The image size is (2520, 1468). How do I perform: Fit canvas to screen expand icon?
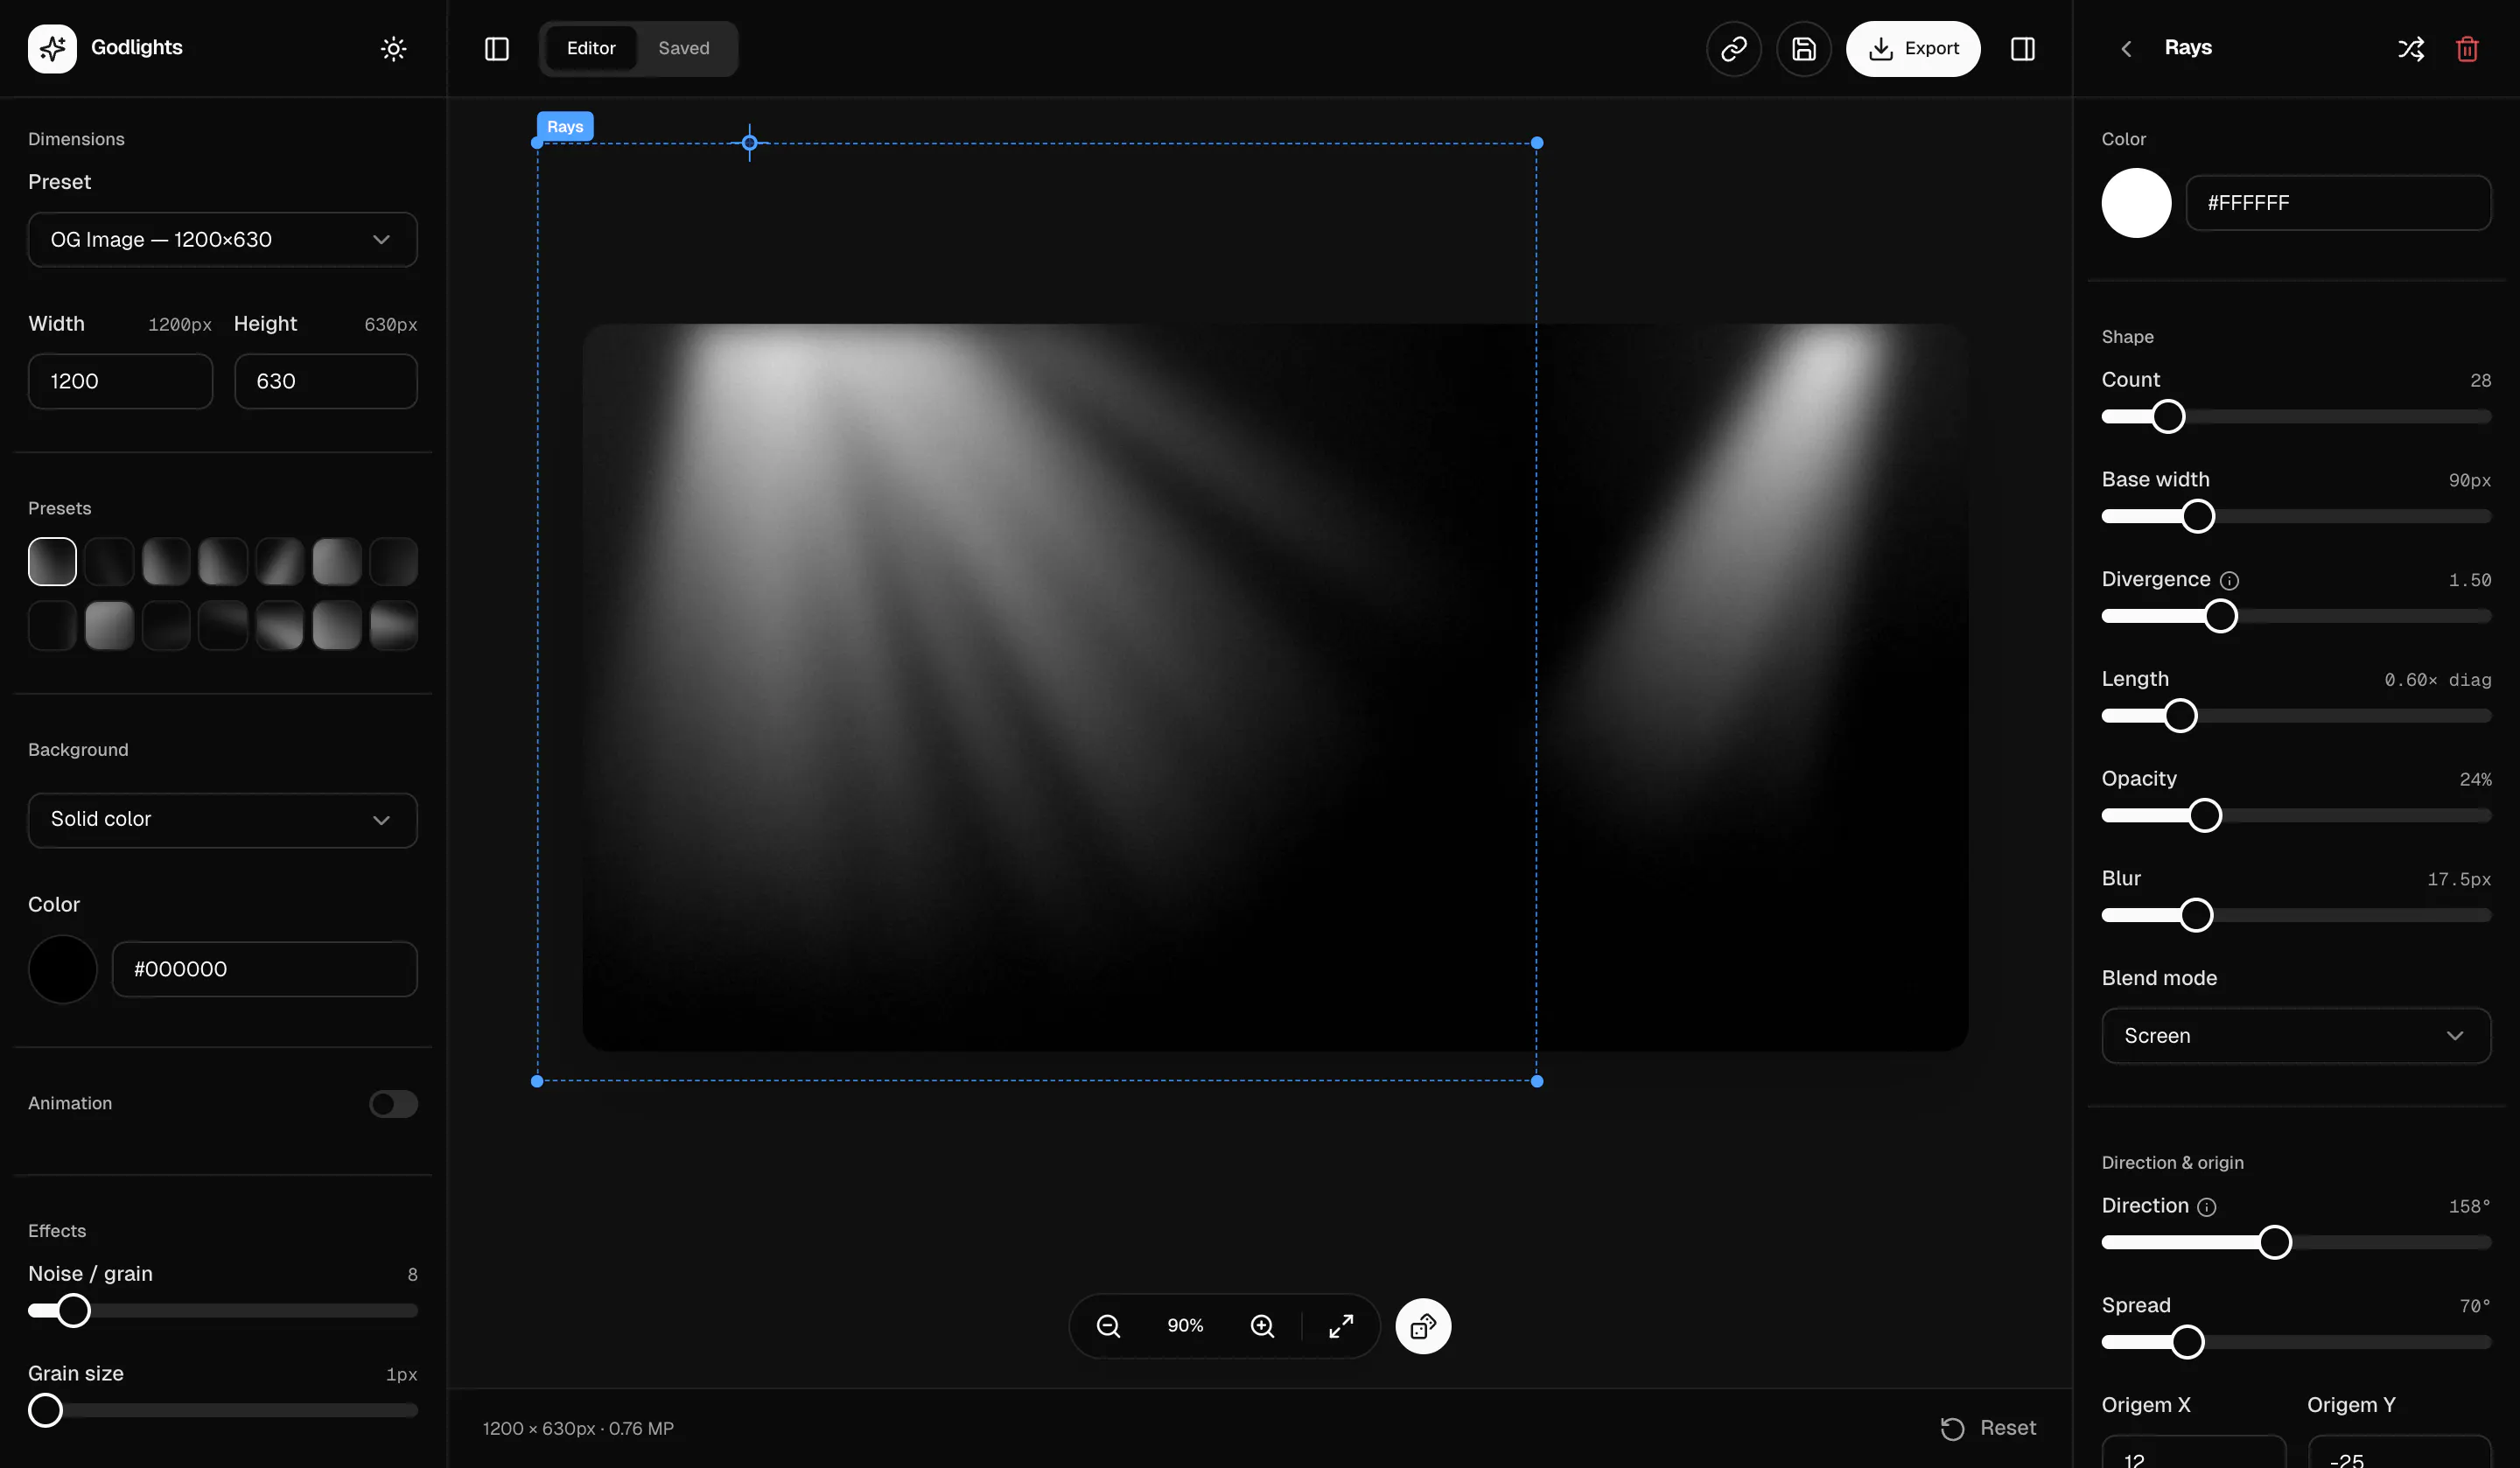click(x=1341, y=1326)
